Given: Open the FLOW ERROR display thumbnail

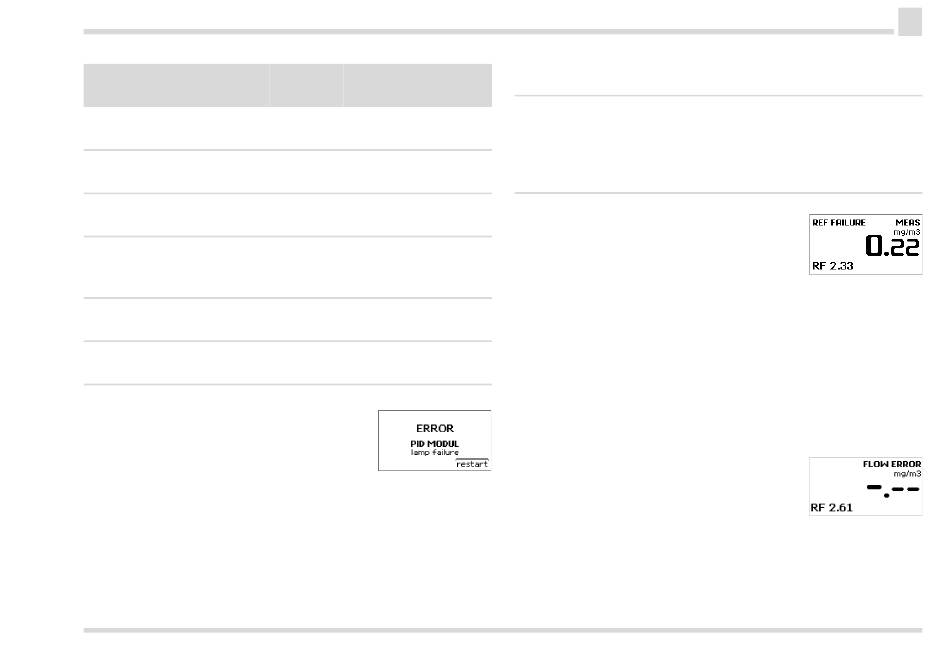Looking at the screenshot, I should (866, 487).
